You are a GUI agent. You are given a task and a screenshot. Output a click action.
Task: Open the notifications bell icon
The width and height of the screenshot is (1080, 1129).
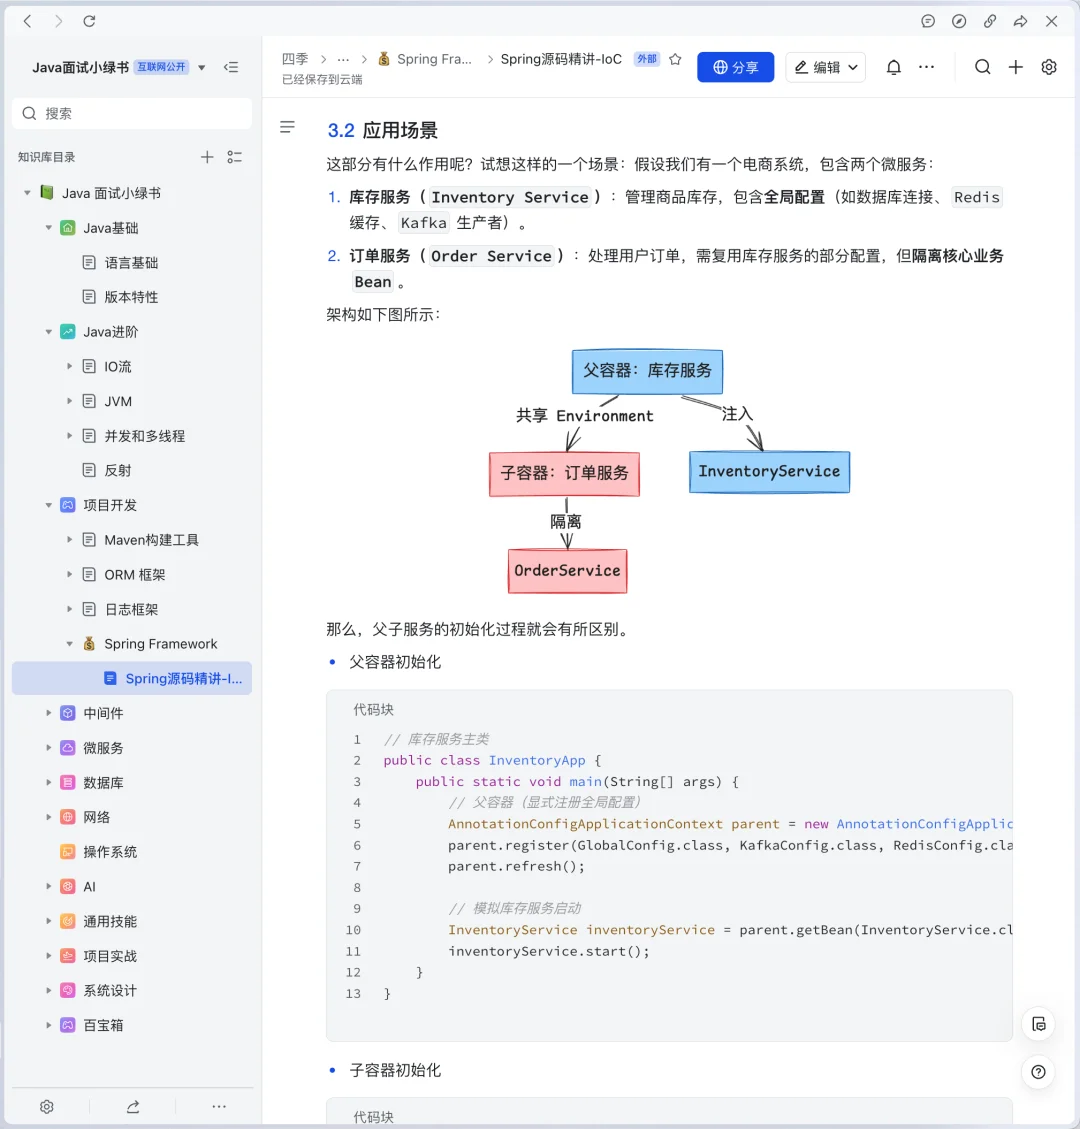pyautogui.click(x=893, y=66)
